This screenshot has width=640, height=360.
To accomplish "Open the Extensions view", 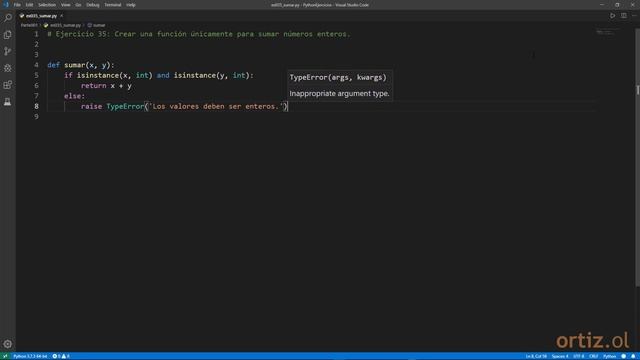I will (x=8, y=85).
